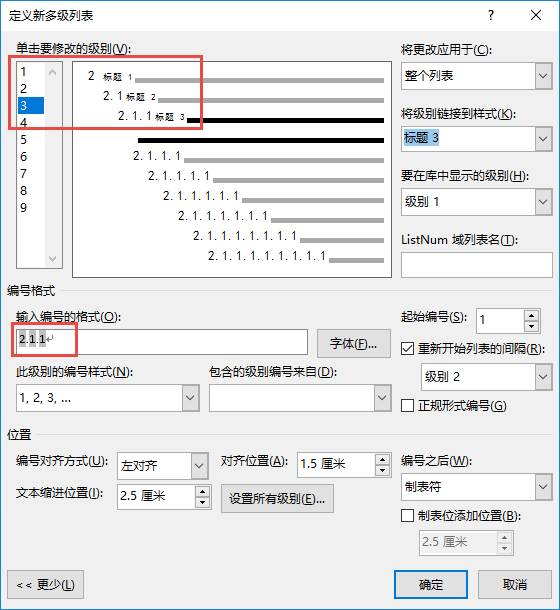Open the 要在库中显示的级别 dropdown
The height and width of the screenshot is (610, 560).
tap(543, 202)
